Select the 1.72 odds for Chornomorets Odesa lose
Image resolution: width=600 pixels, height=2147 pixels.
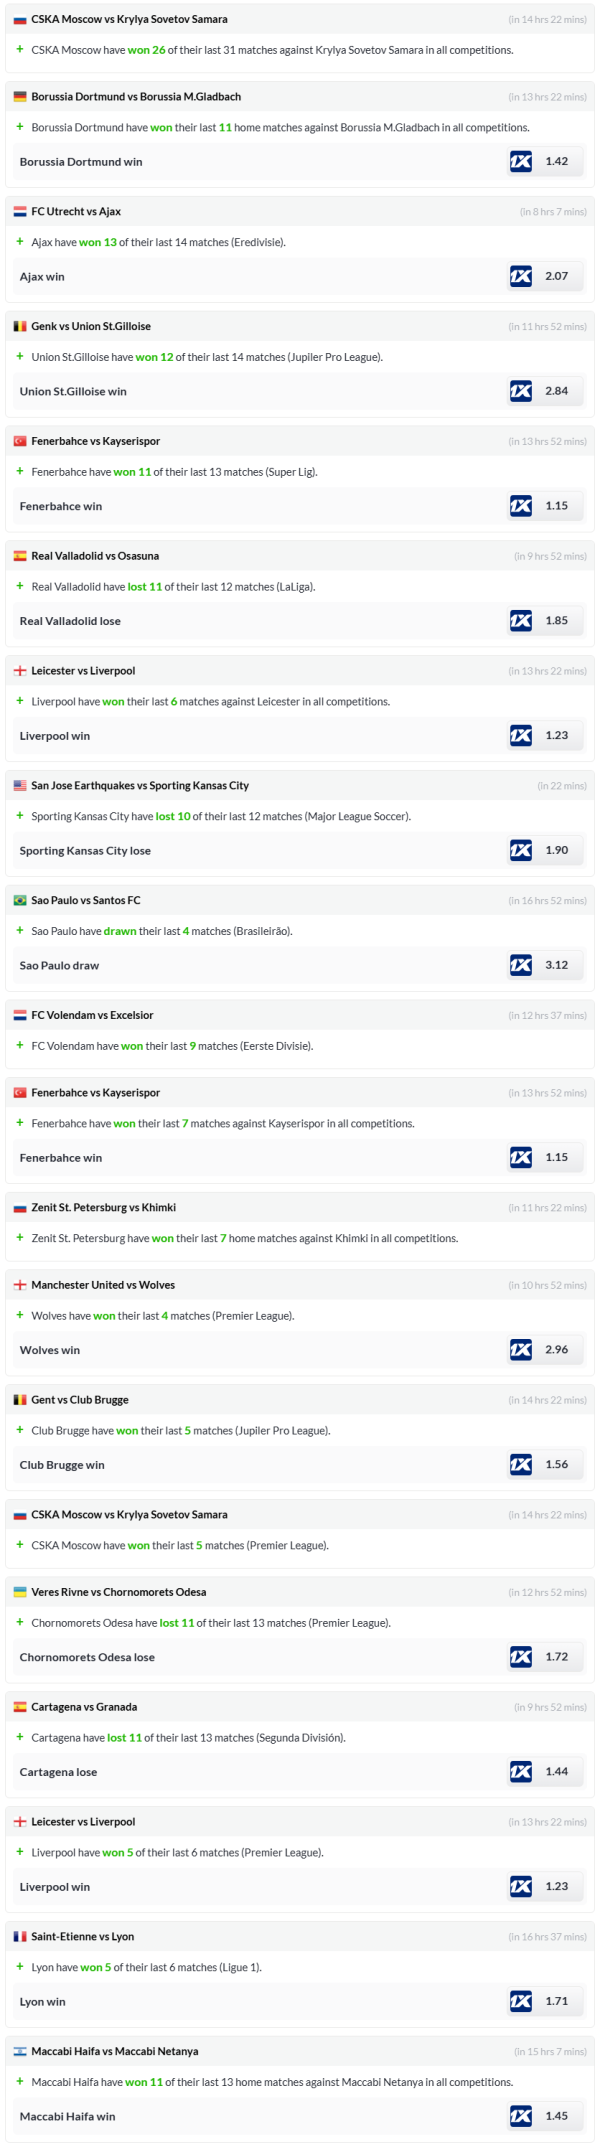557,1657
